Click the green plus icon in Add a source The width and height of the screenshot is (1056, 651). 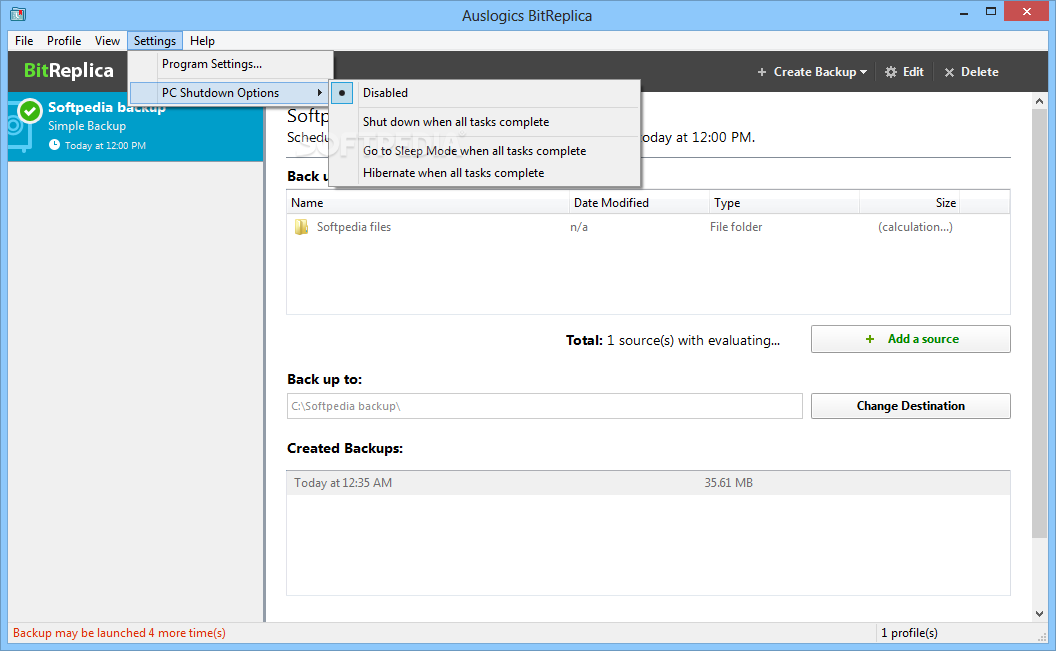tap(869, 339)
